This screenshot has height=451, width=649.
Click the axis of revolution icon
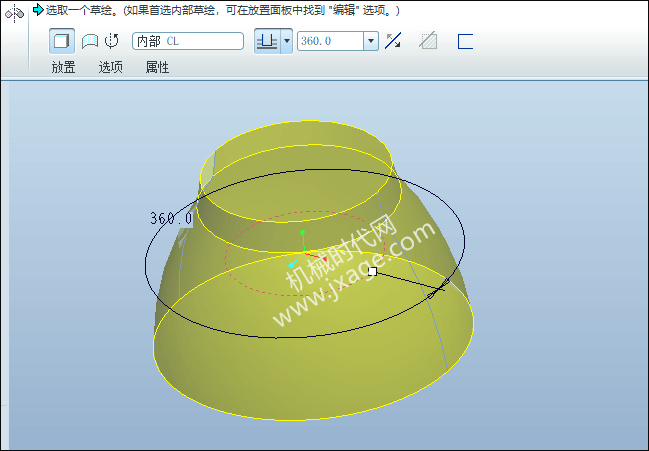click(112, 41)
